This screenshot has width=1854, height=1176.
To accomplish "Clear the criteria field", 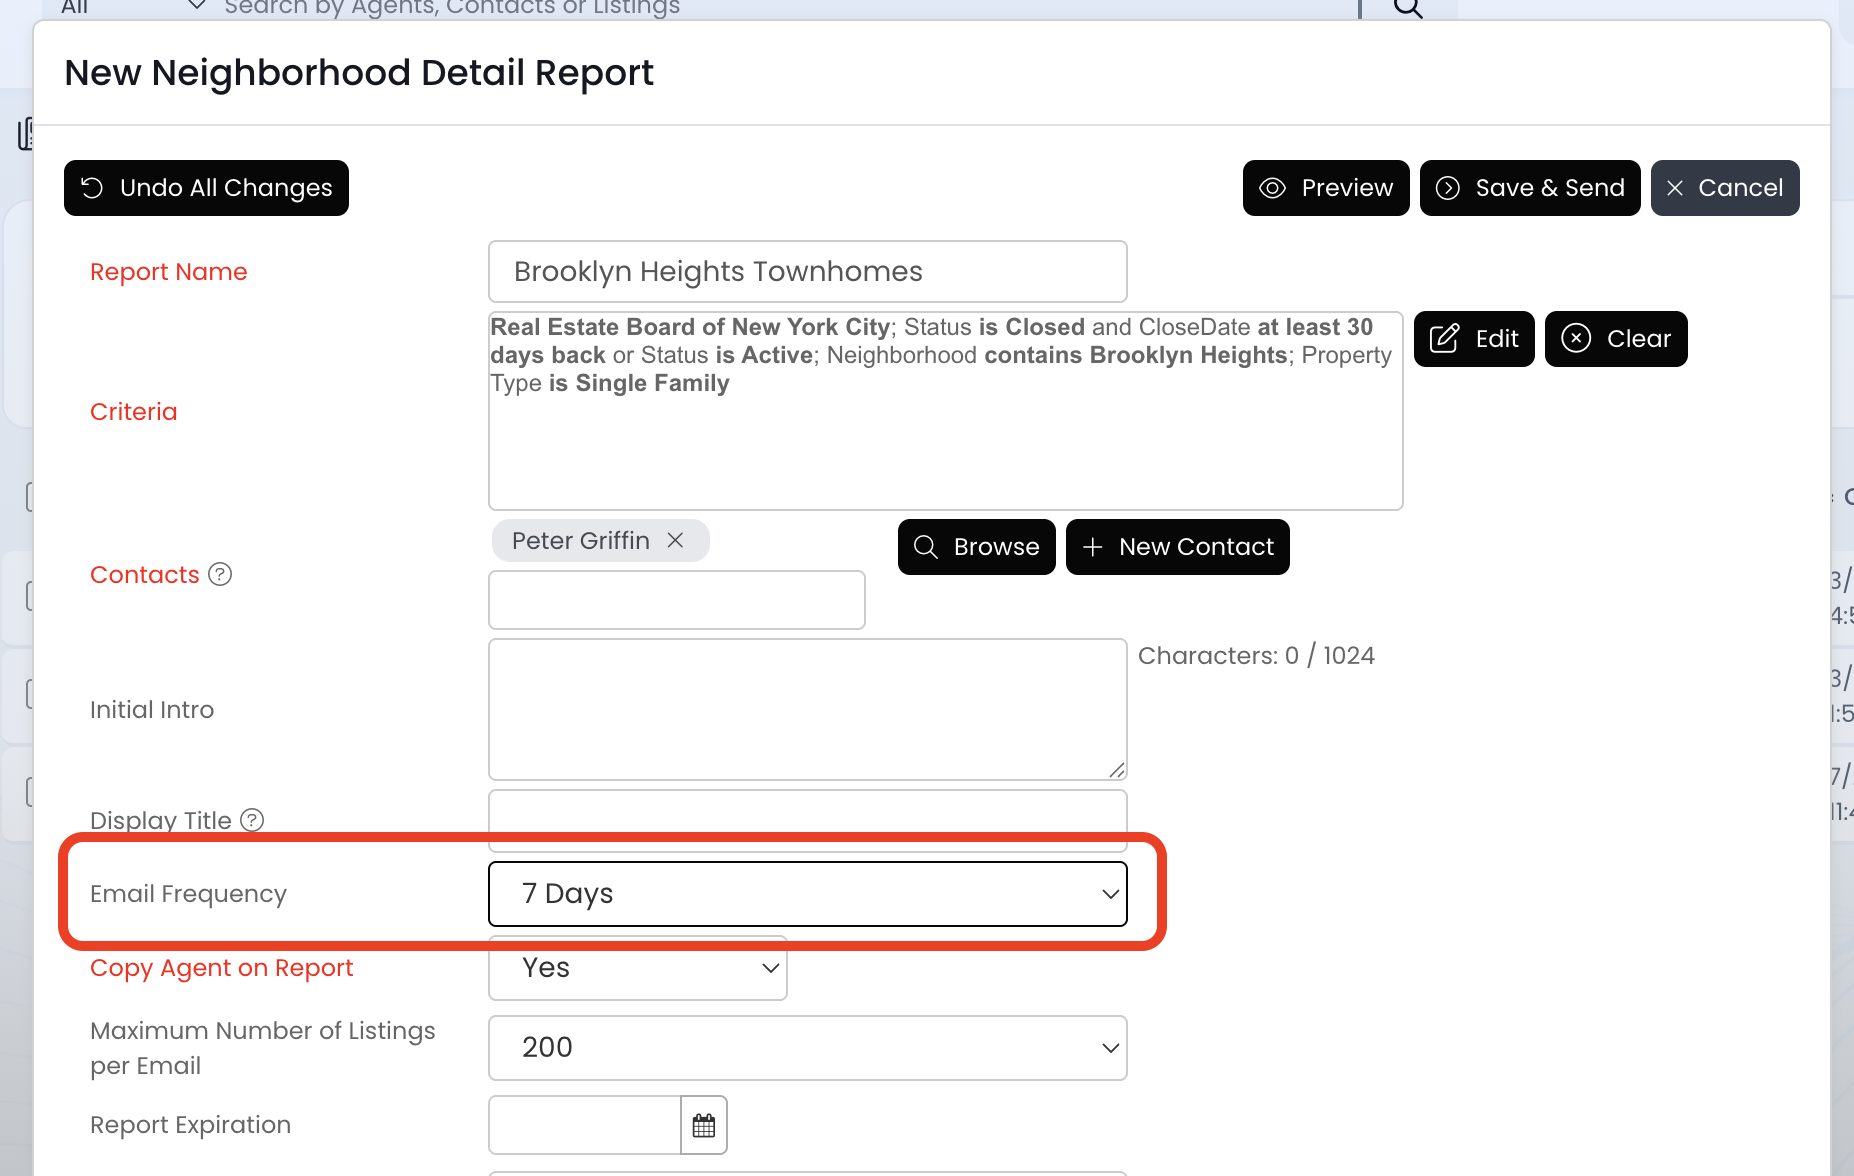I will click(1616, 339).
